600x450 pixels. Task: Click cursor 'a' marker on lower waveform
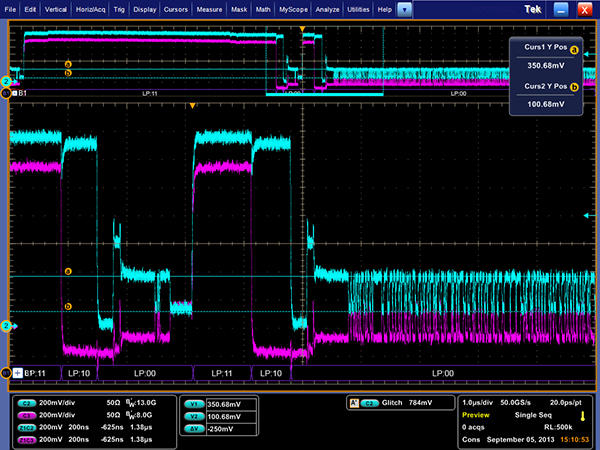68,271
